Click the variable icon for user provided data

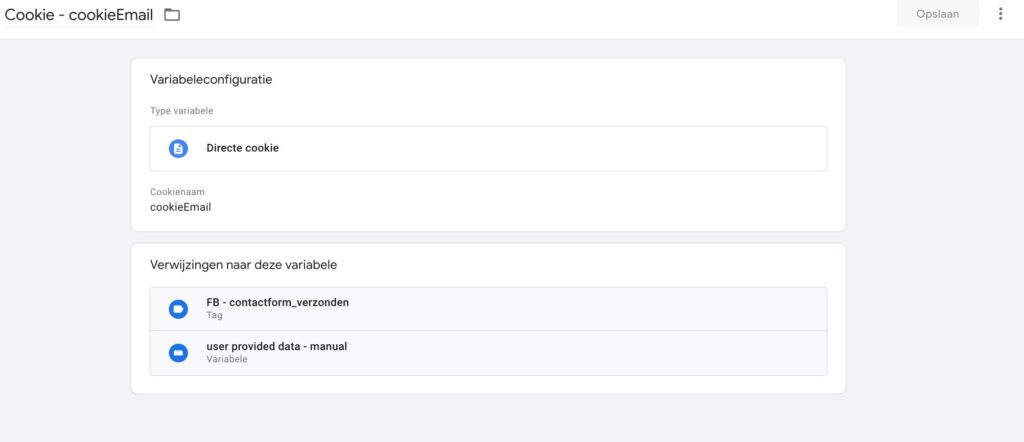(178, 353)
